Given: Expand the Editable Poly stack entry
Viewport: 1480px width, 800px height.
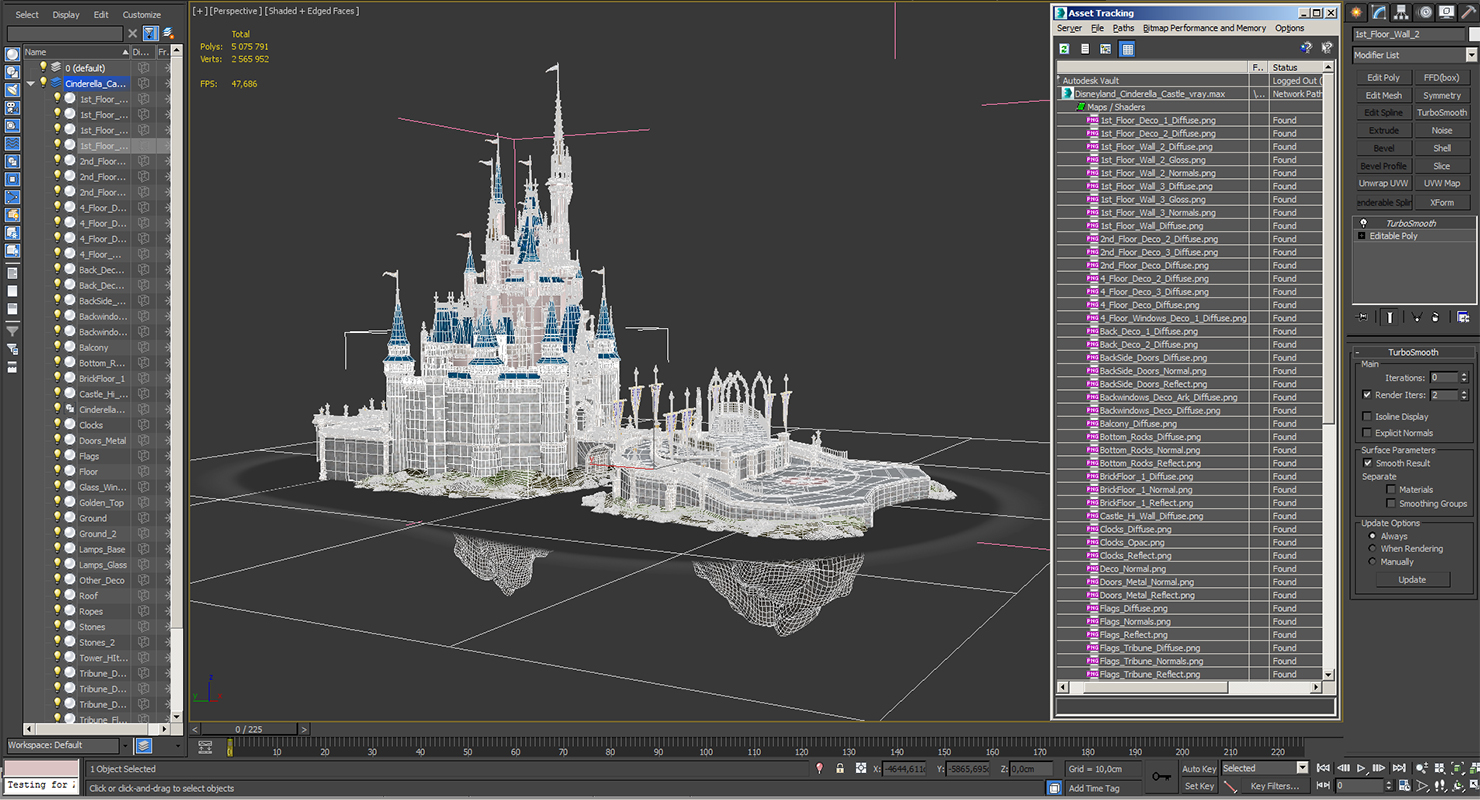Looking at the screenshot, I should point(1361,236).
